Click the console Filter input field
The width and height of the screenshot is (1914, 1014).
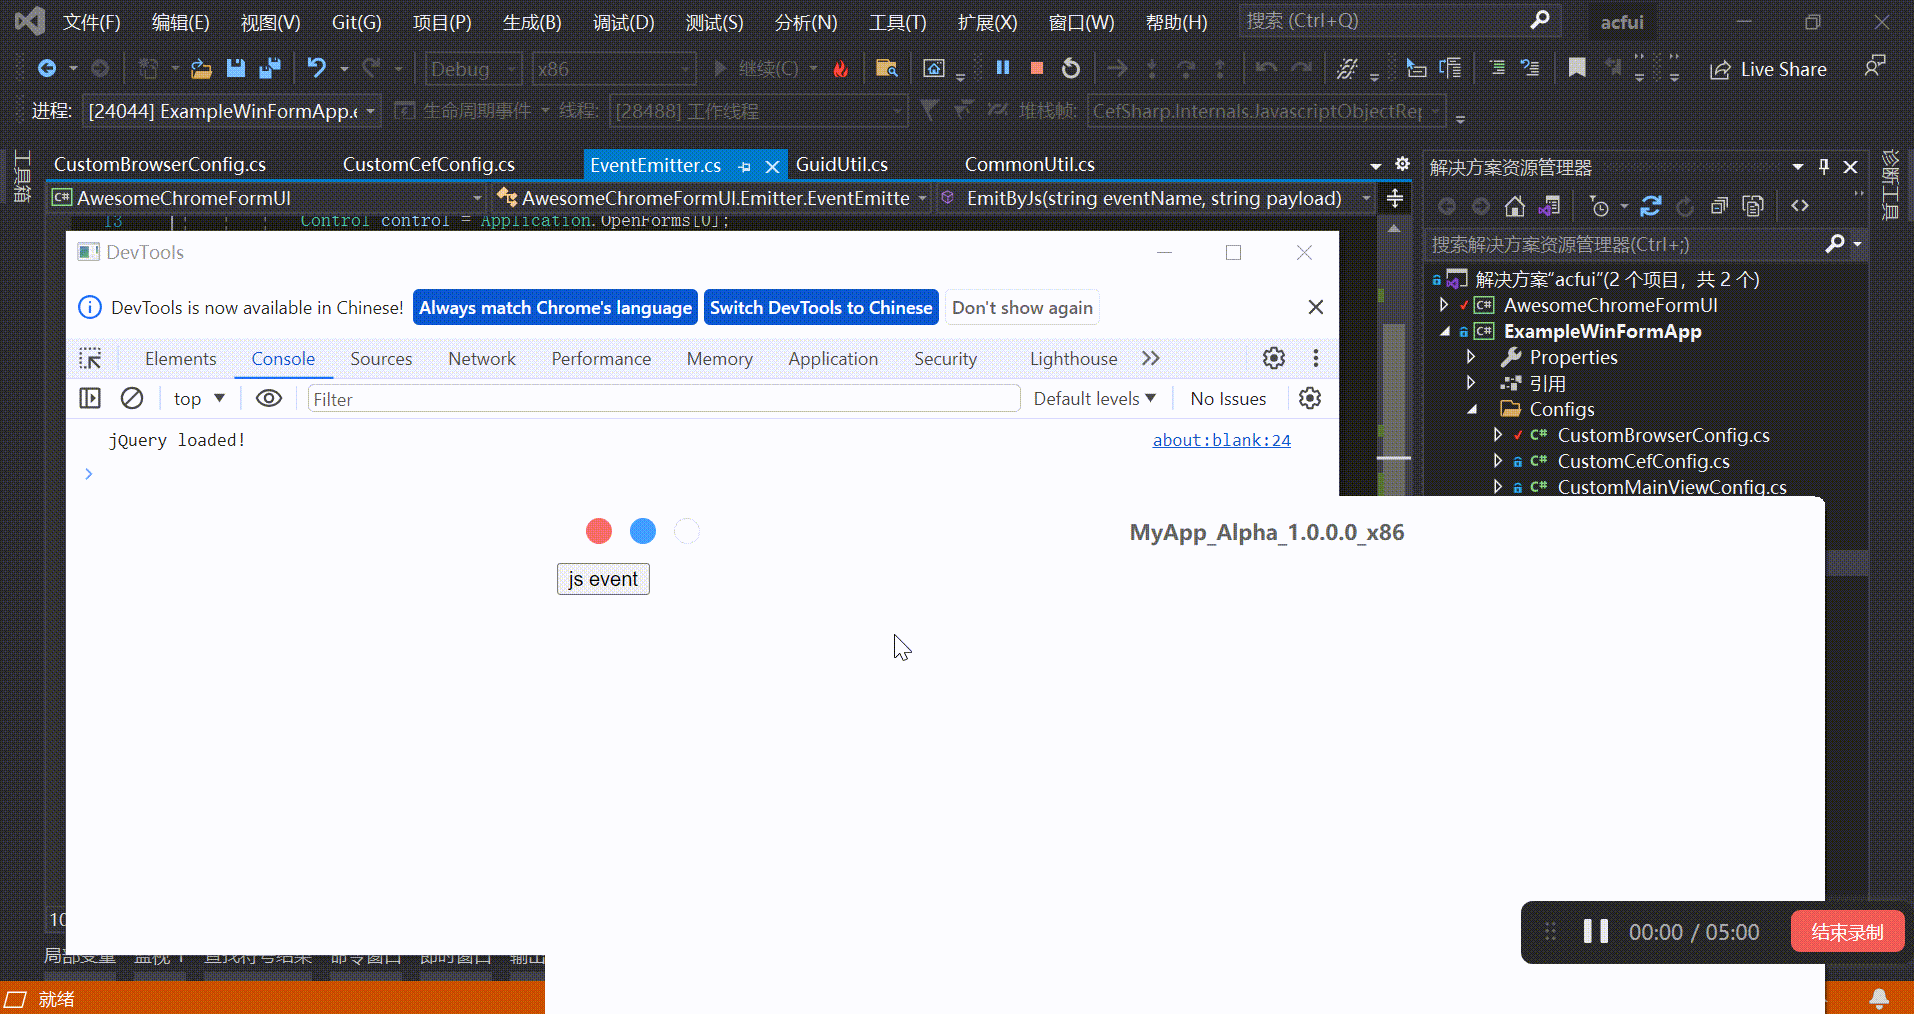click(664, 398)
